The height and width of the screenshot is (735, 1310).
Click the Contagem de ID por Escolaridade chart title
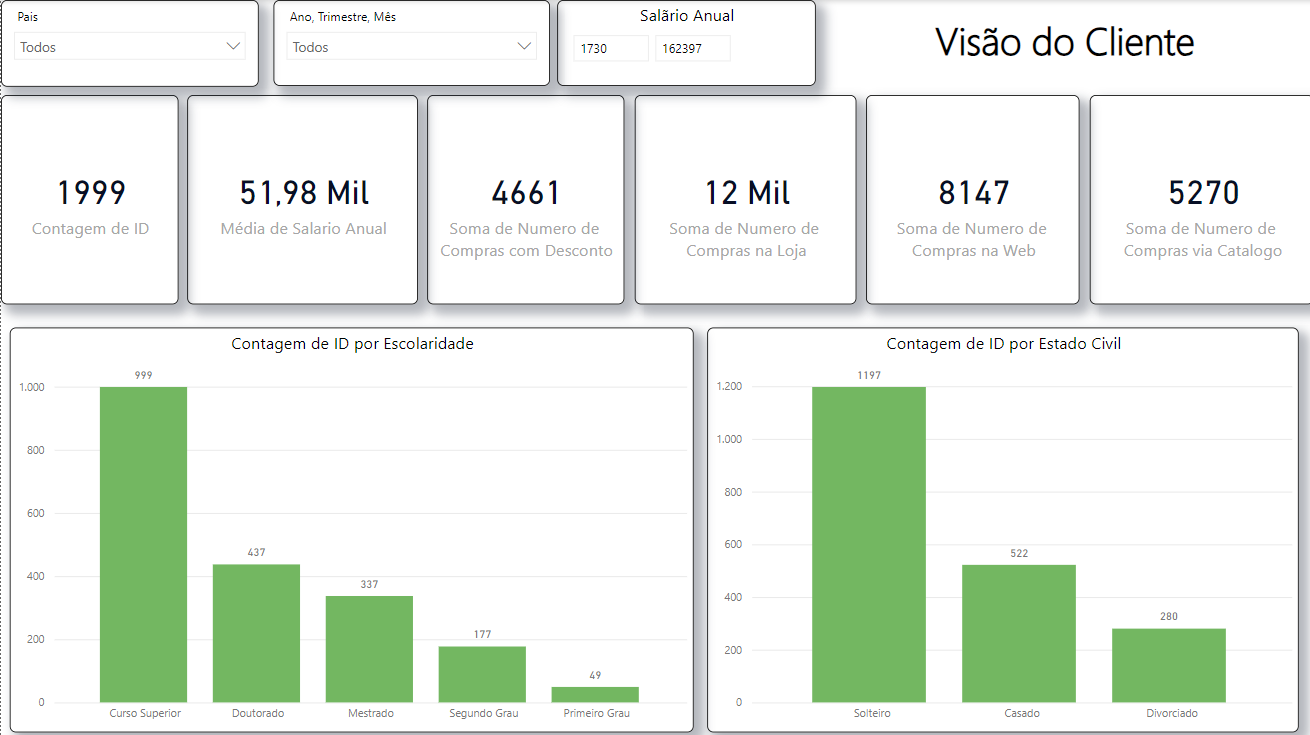tap(351, 344)
